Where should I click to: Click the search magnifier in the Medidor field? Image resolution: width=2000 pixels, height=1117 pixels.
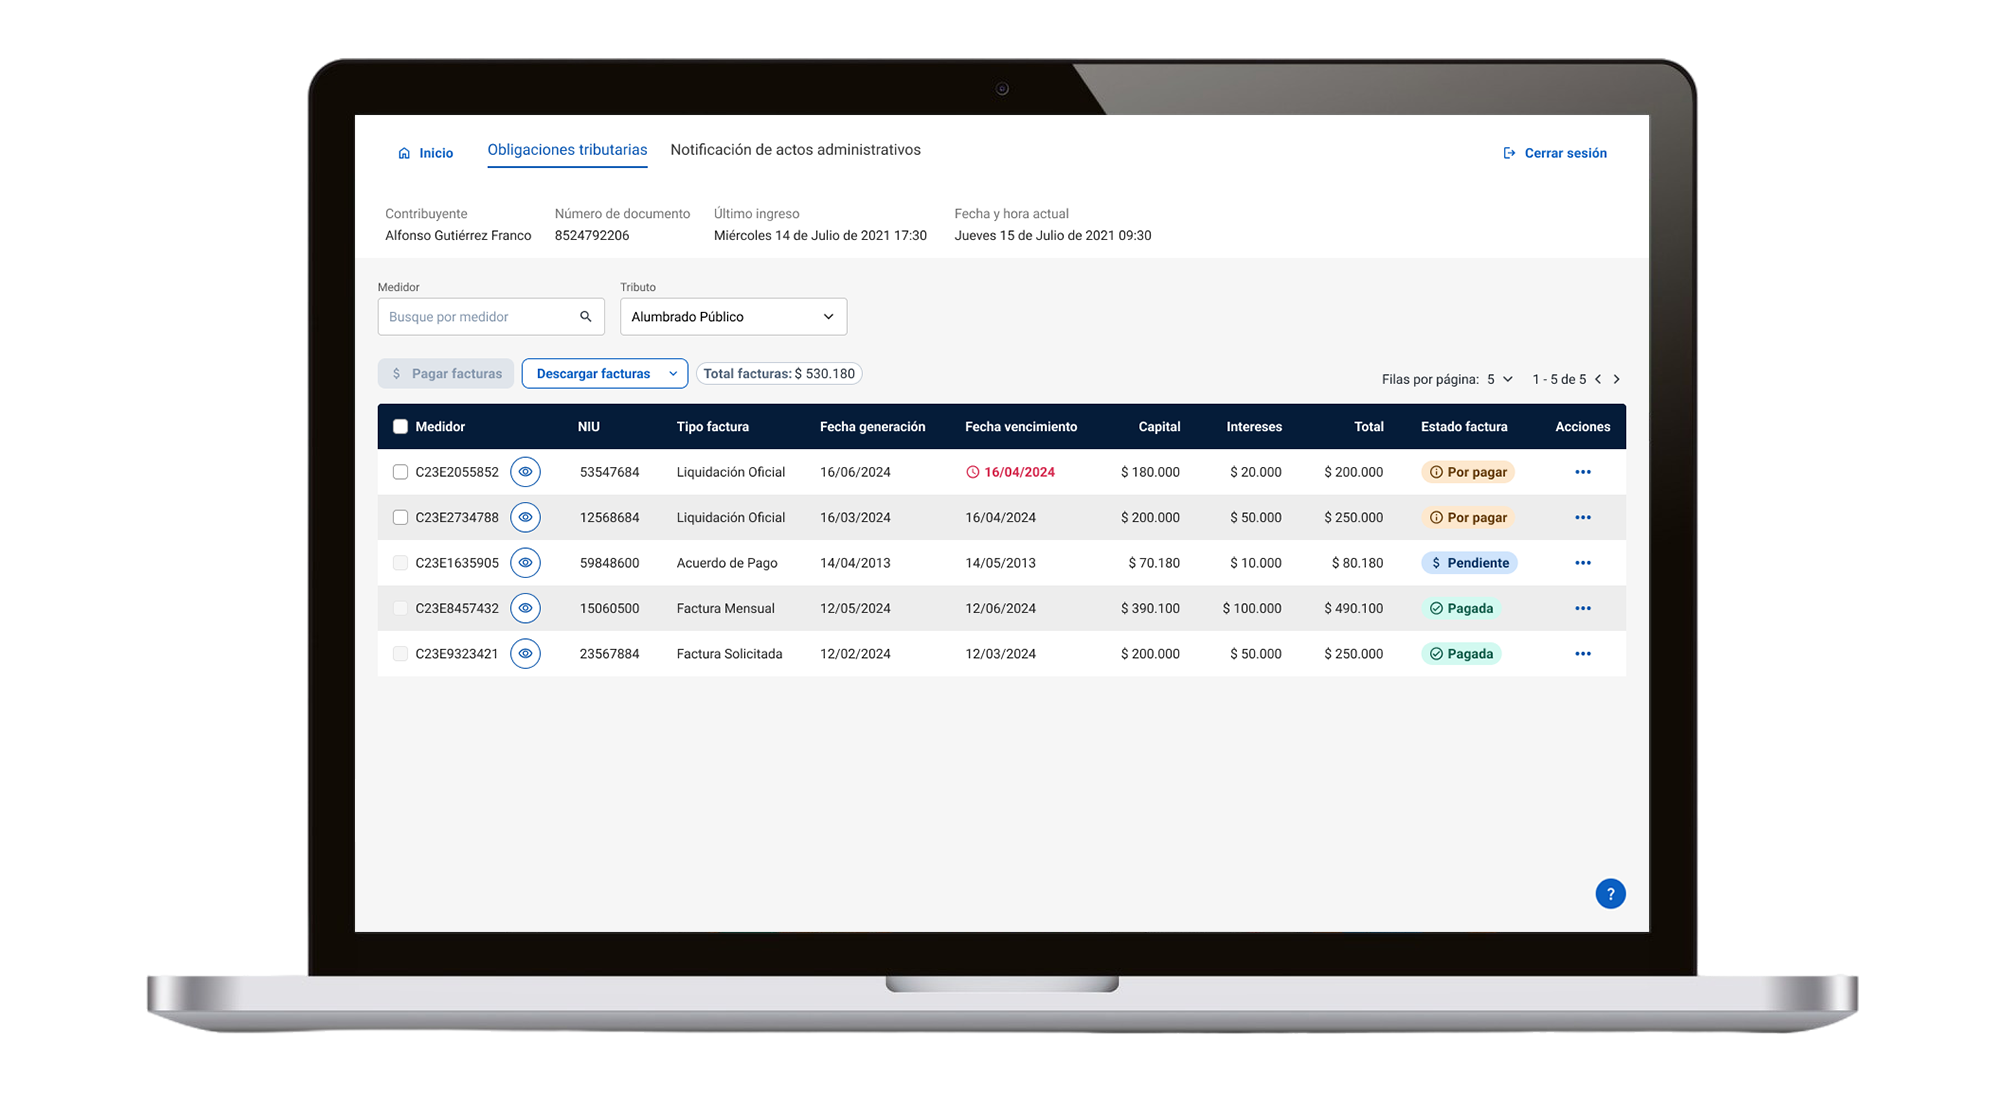(586, 317)
